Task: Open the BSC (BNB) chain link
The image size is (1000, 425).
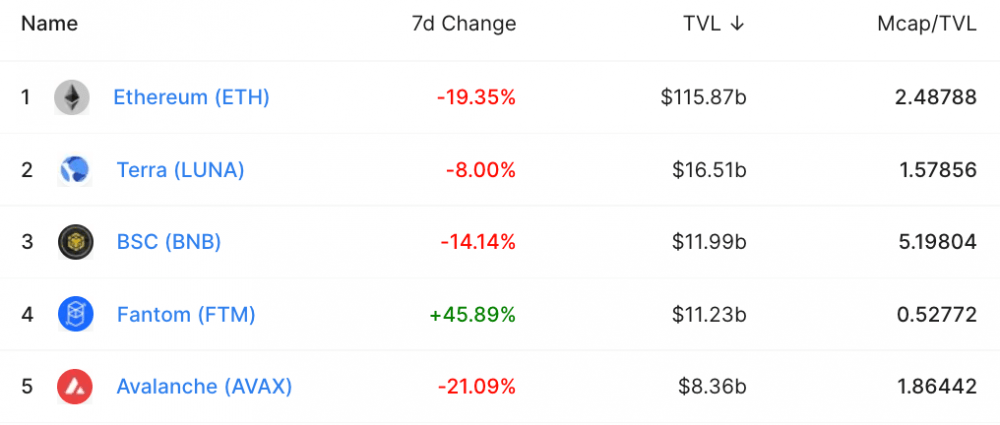Action: [169, 242]
